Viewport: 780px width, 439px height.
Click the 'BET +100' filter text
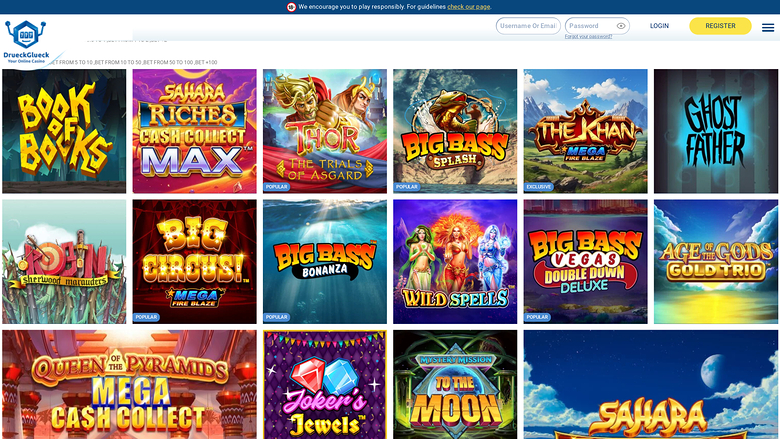[206, 63]
